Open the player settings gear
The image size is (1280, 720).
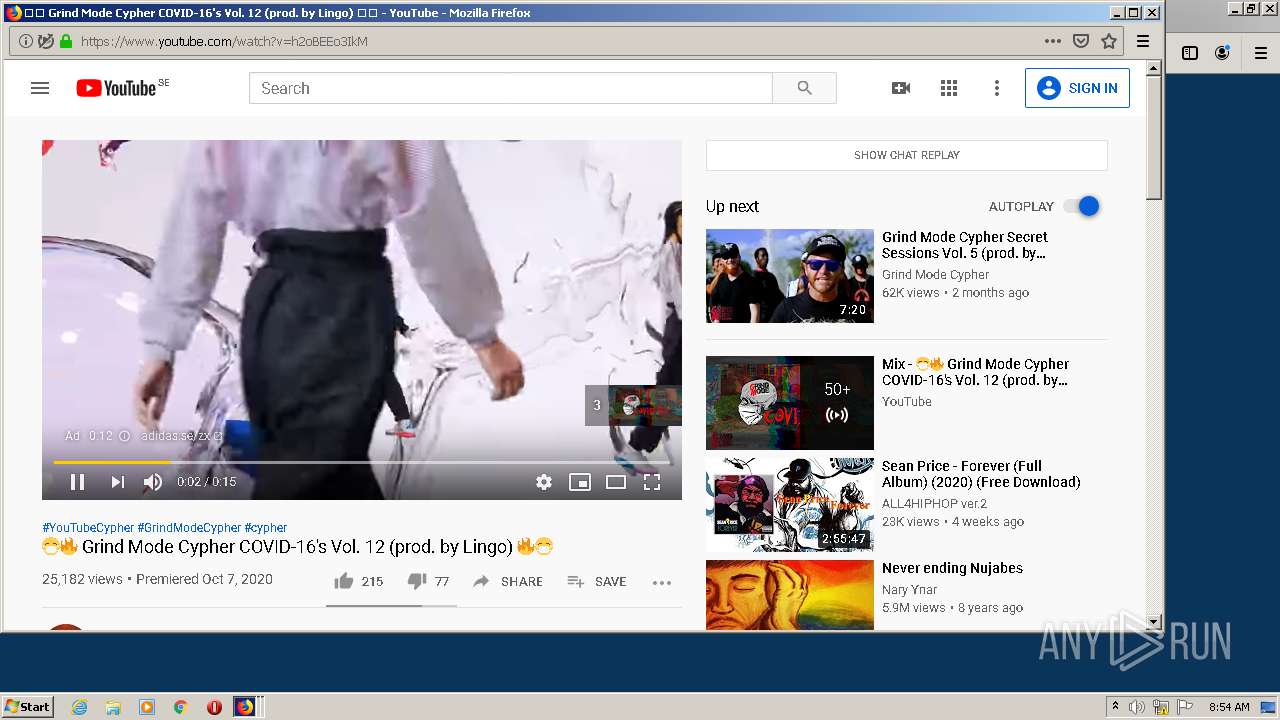544,482
